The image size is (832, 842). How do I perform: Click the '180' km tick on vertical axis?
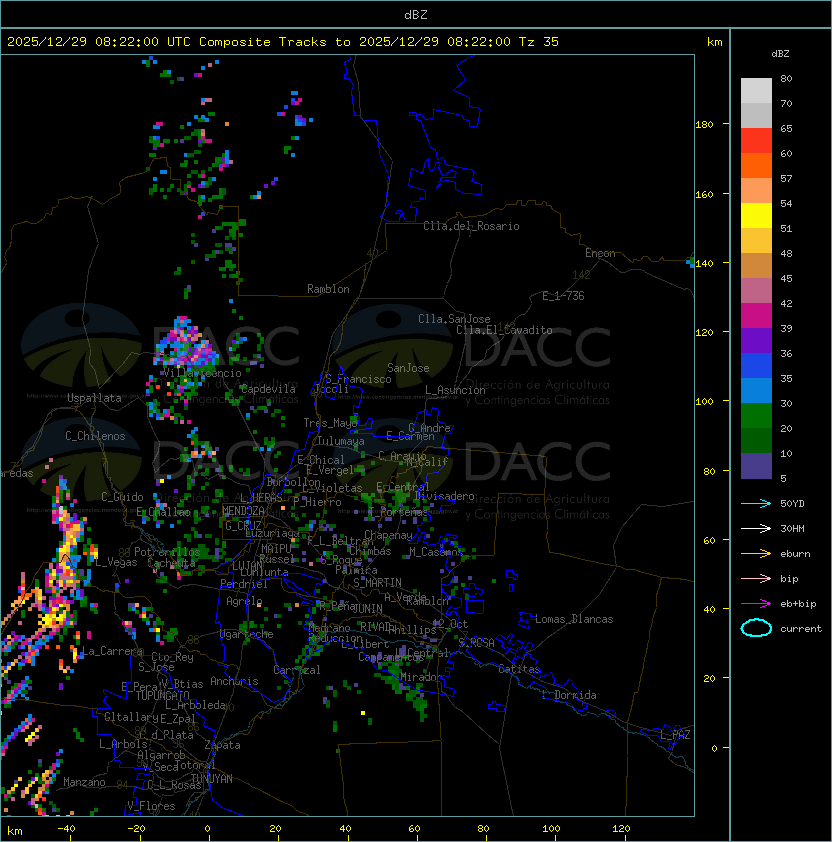coord(704,124)
